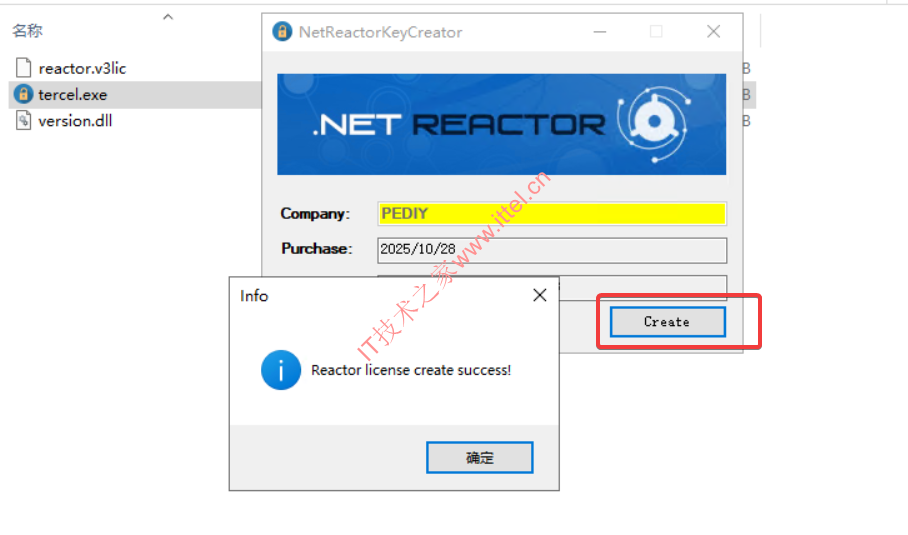Click the yellow Company field containing PEDIY

tap(552, 214)
